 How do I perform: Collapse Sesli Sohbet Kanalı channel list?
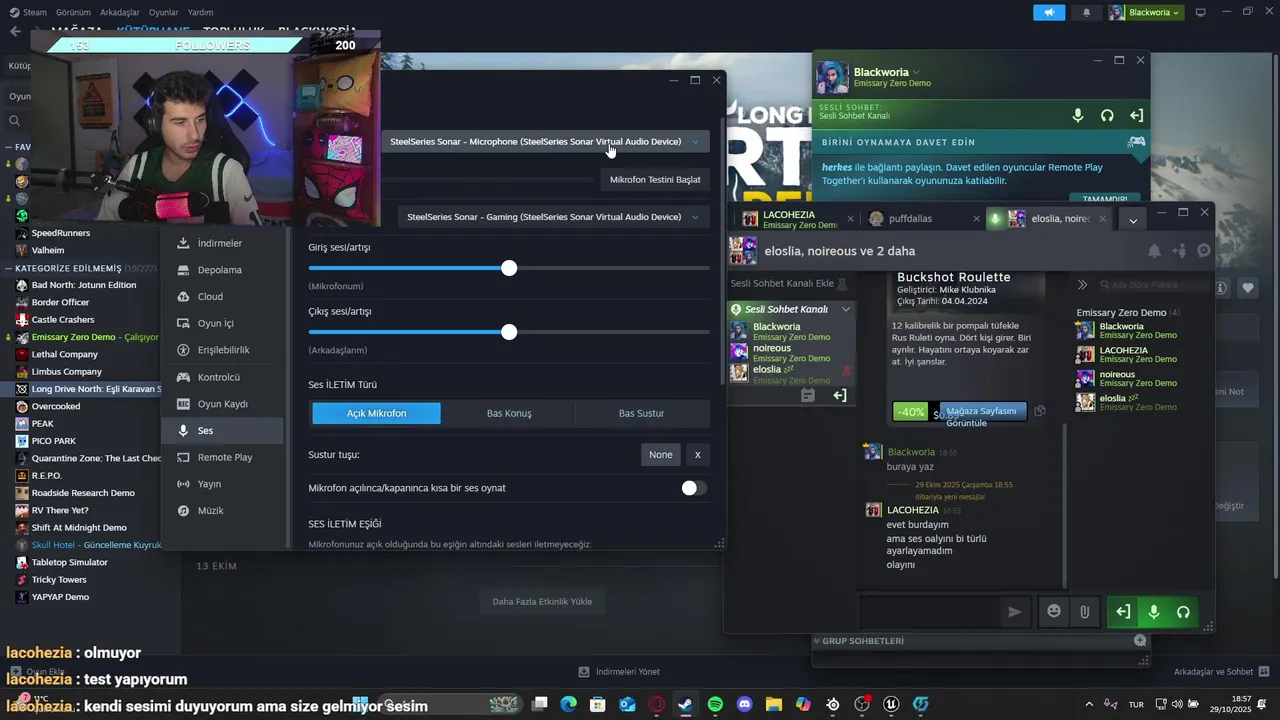(846, 309)
